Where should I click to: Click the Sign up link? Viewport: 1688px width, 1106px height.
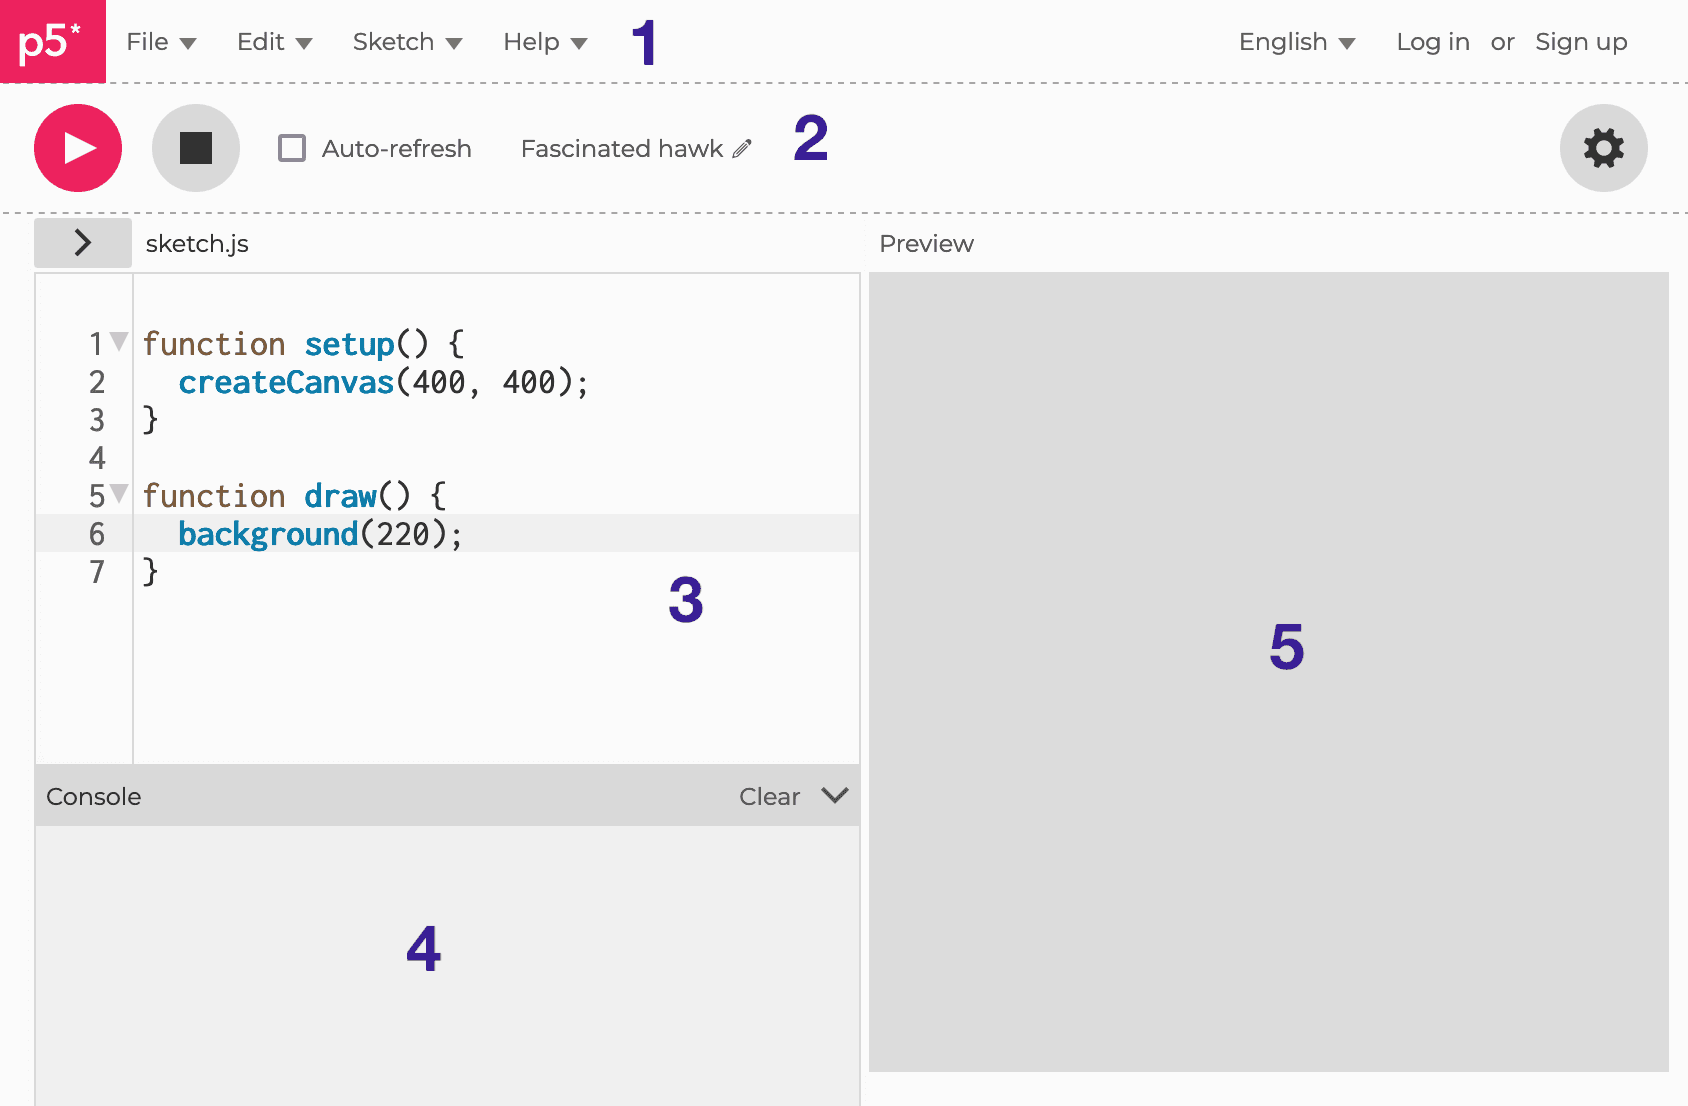[x=1581, y=42]
